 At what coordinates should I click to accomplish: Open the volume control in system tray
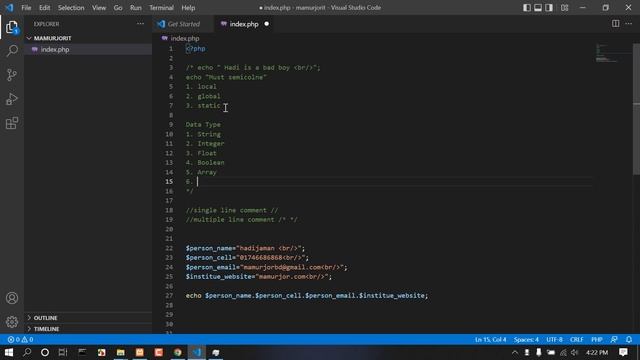[x=575, y=352]
